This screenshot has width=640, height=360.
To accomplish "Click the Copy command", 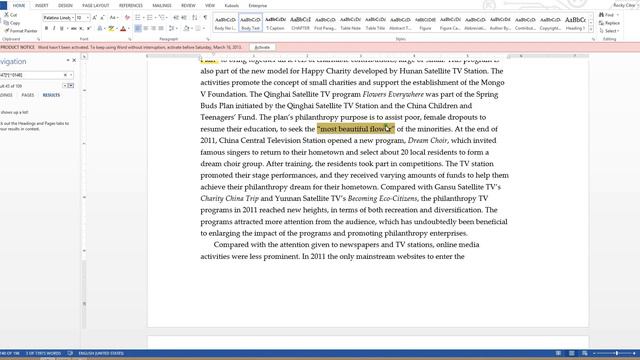I will [12, 23].
